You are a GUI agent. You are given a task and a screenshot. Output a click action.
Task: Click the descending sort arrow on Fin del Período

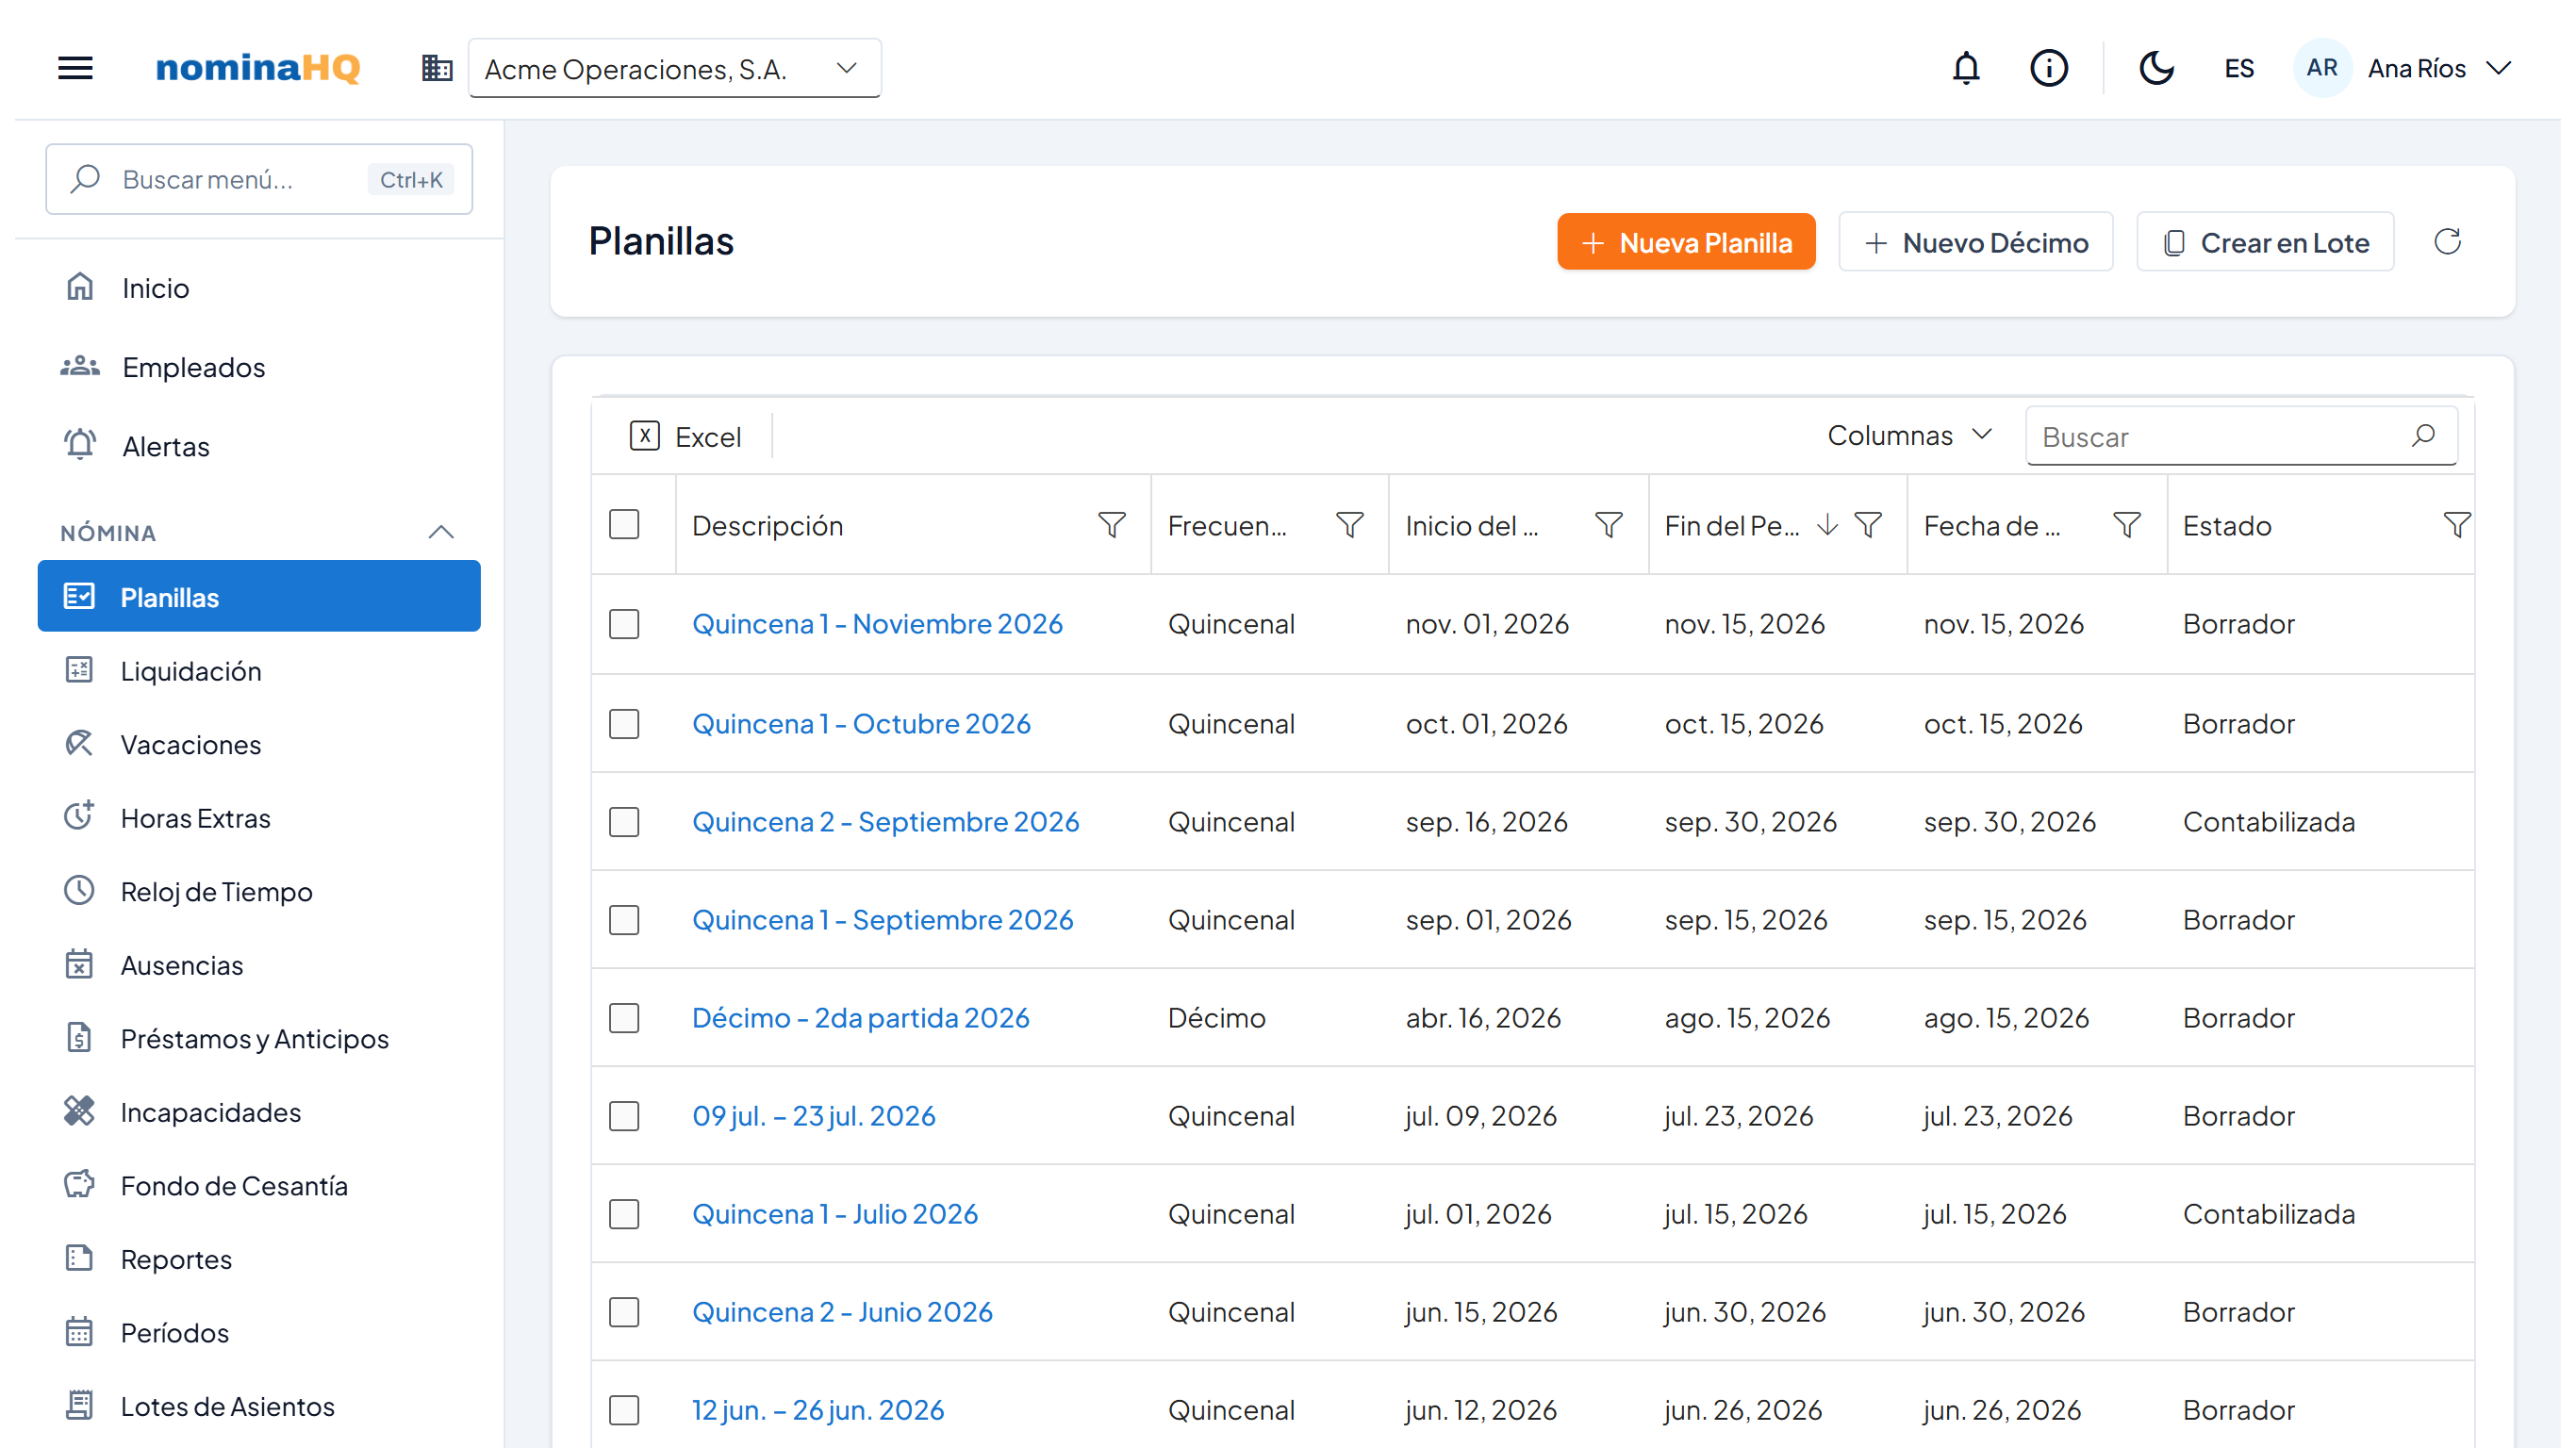coord(1827,525)
